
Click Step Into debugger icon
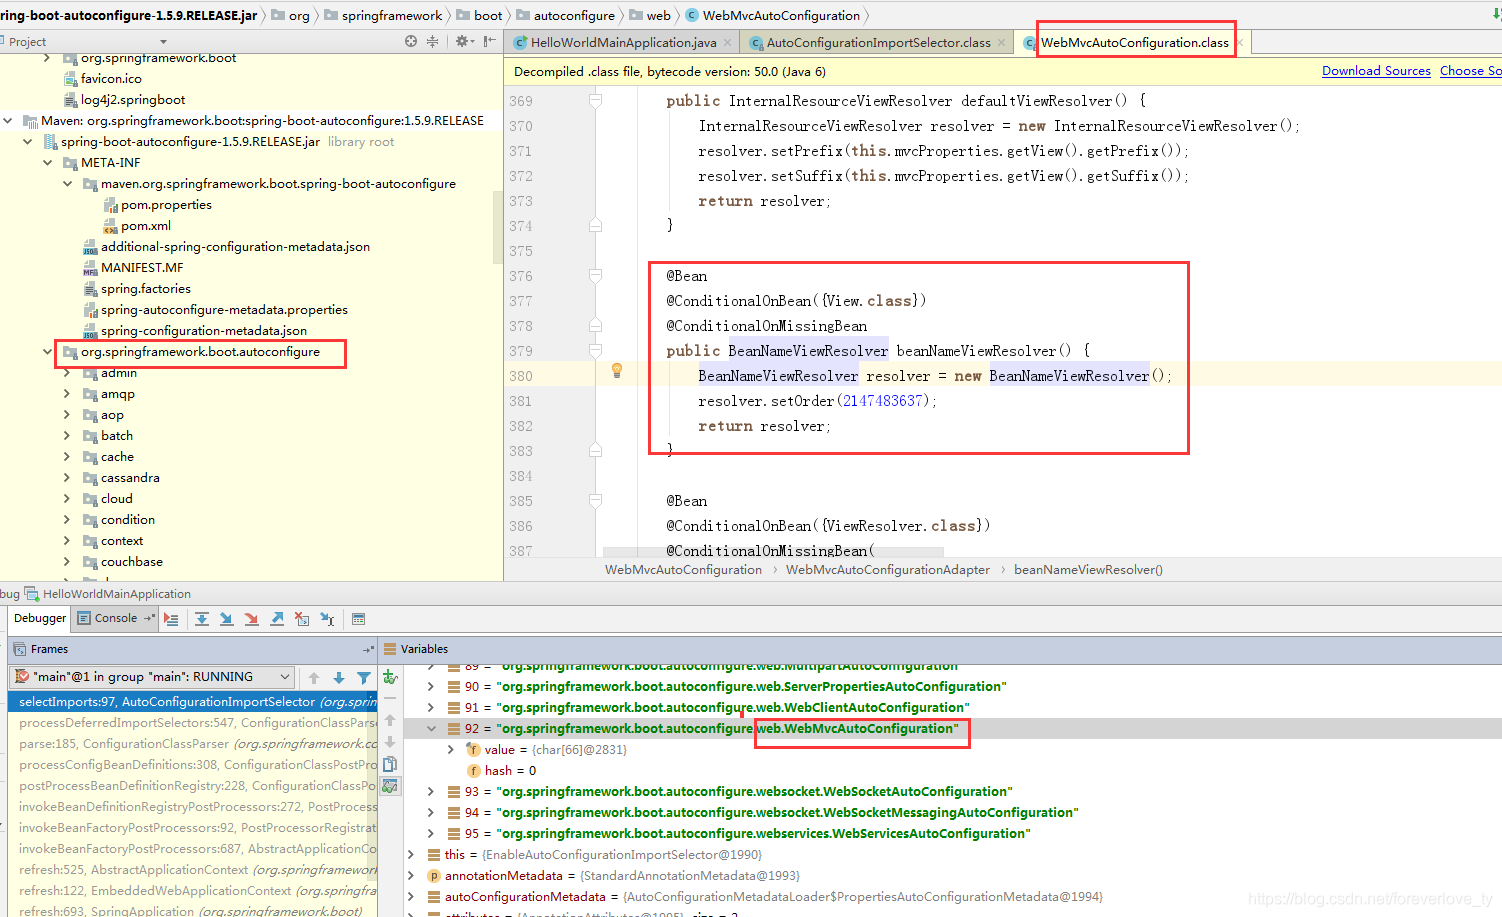click(227, 619)
